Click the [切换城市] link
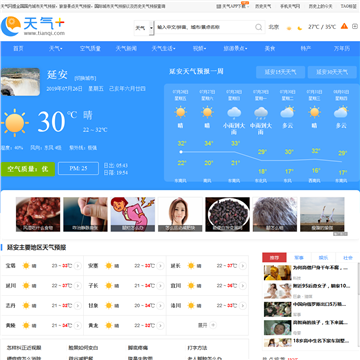Screen dimensions: 360x360 pos(85,78)
